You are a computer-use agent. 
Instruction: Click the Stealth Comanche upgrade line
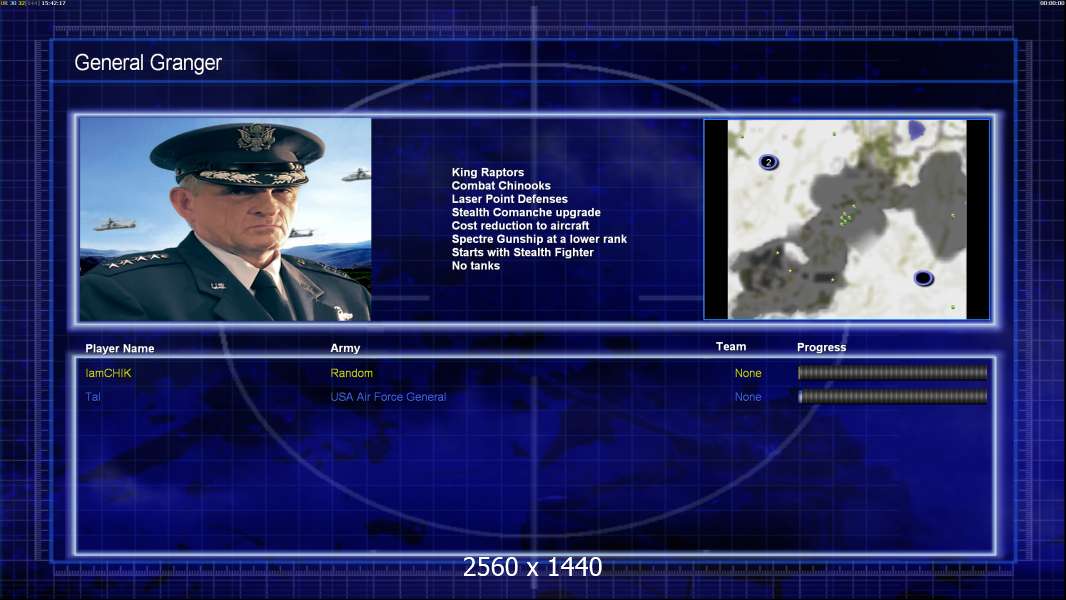[526, 212]
